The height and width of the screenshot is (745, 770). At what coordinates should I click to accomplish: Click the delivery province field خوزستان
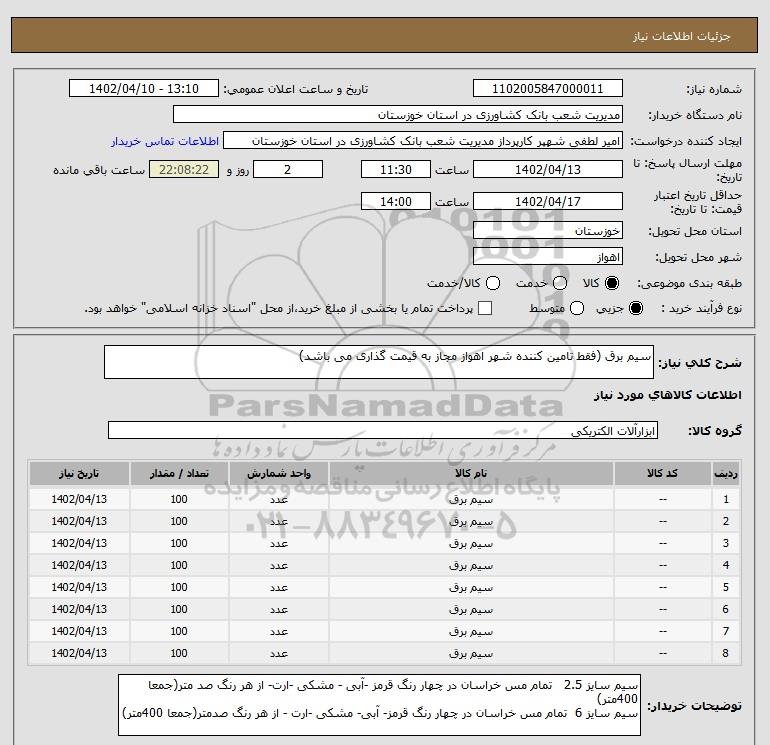[x=548, y=230]
